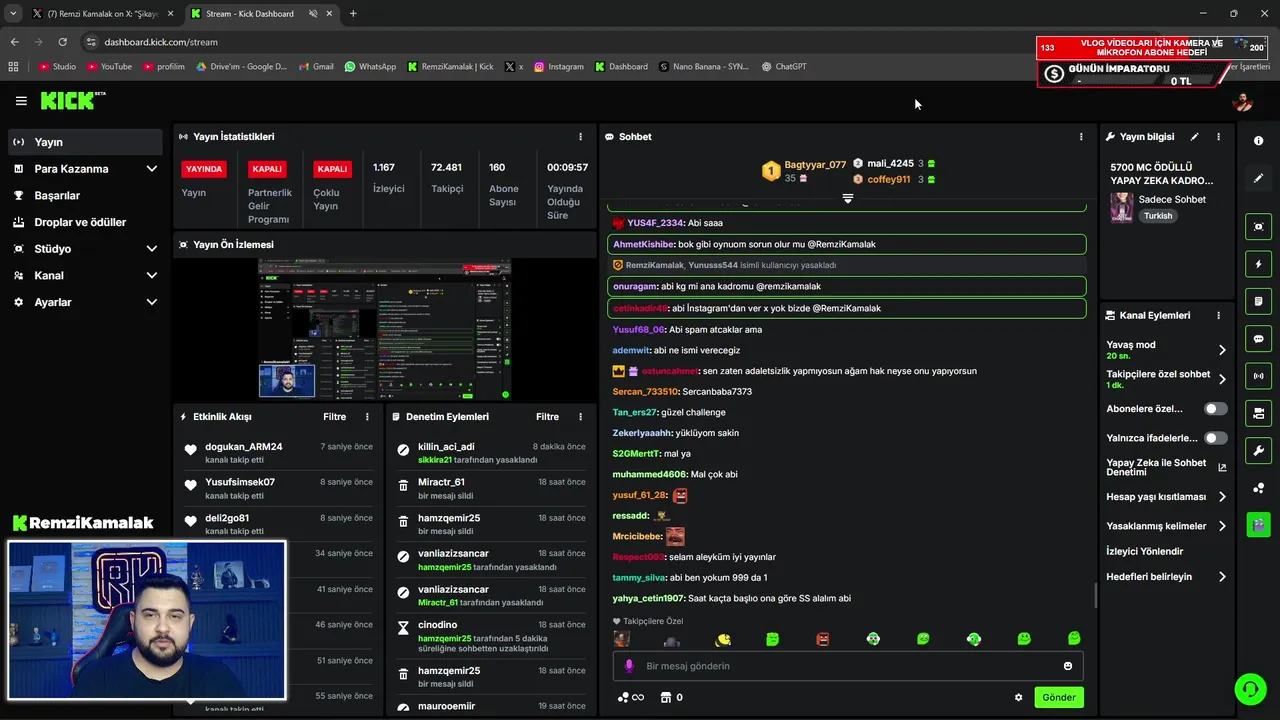Reload the page with browser refresh button

[x=62, y=42]
